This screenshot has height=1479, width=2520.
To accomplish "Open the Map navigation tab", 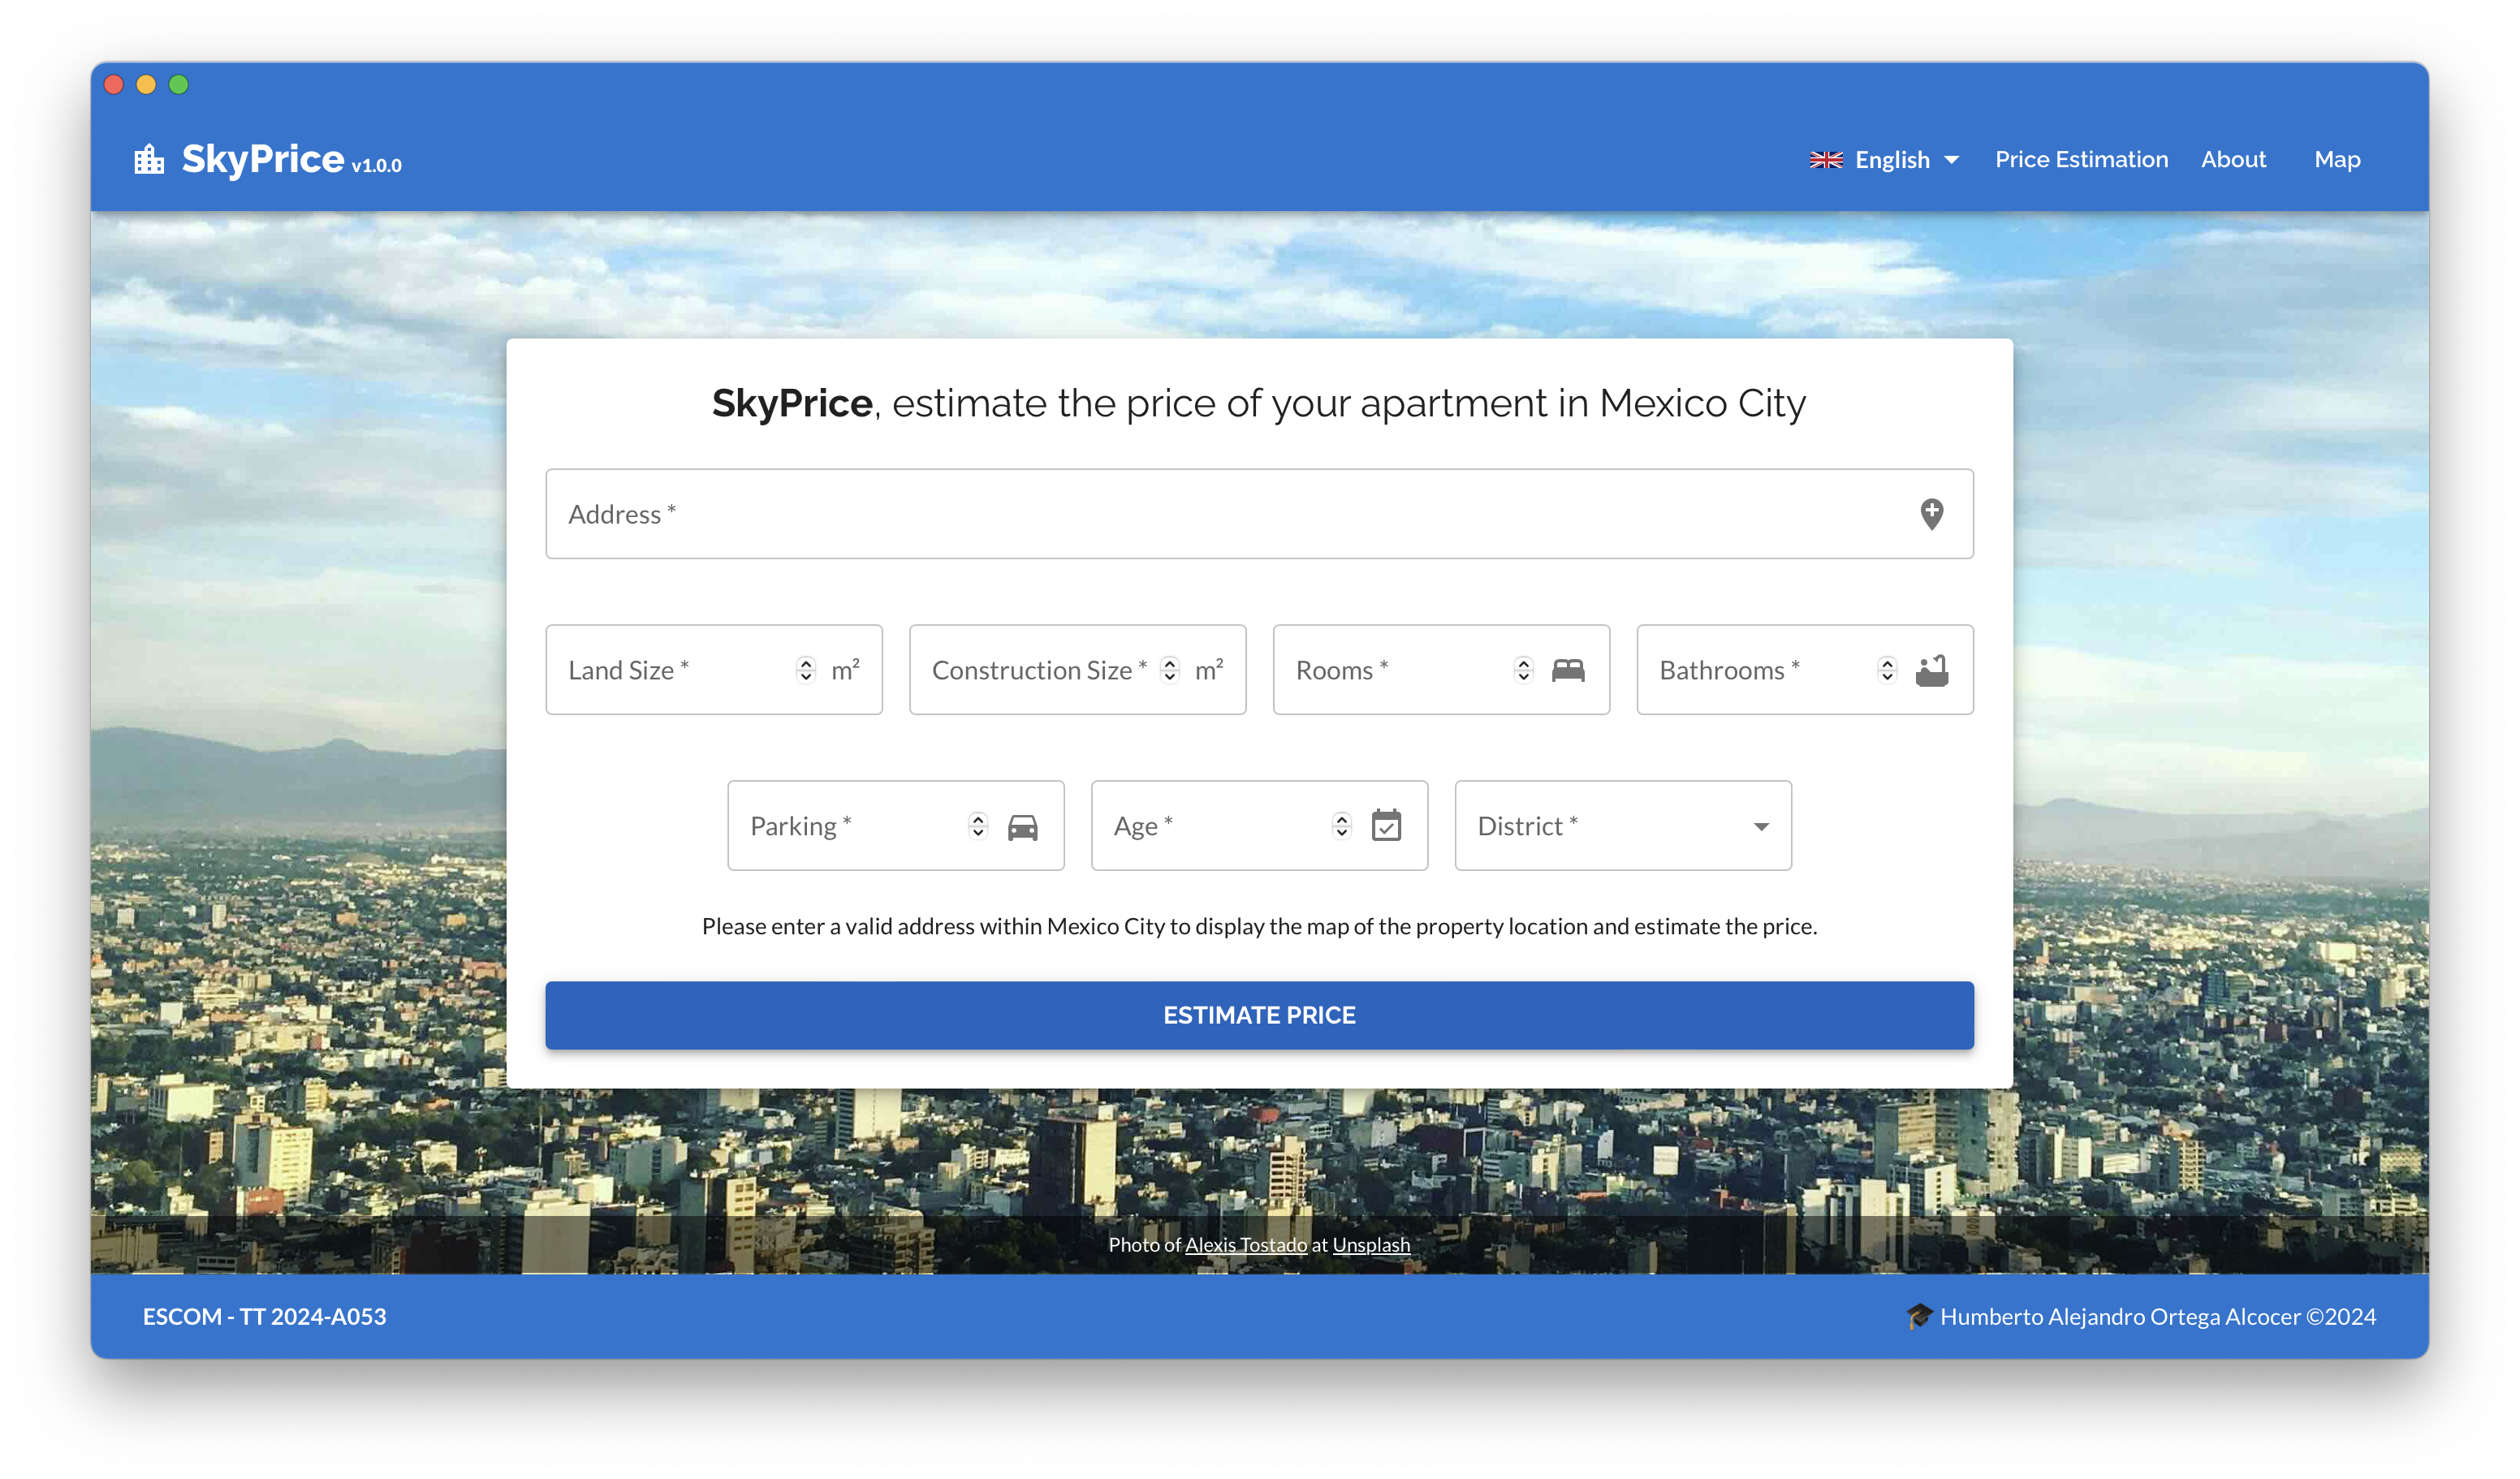I will (2337, 158).
